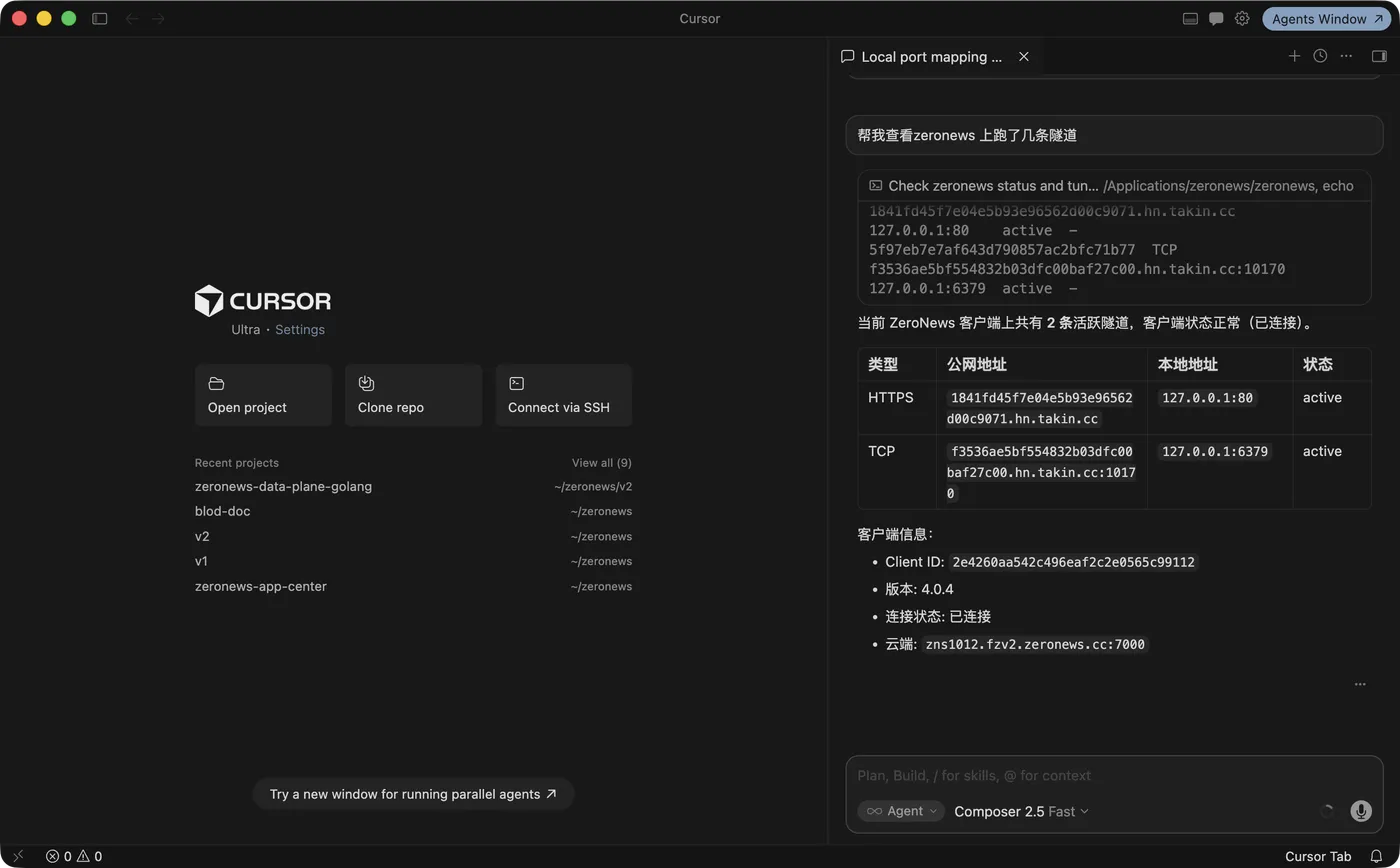Screen dimensions: 1400x868
Task: Close the Local port mapping tab
Action: (1023, 57)
